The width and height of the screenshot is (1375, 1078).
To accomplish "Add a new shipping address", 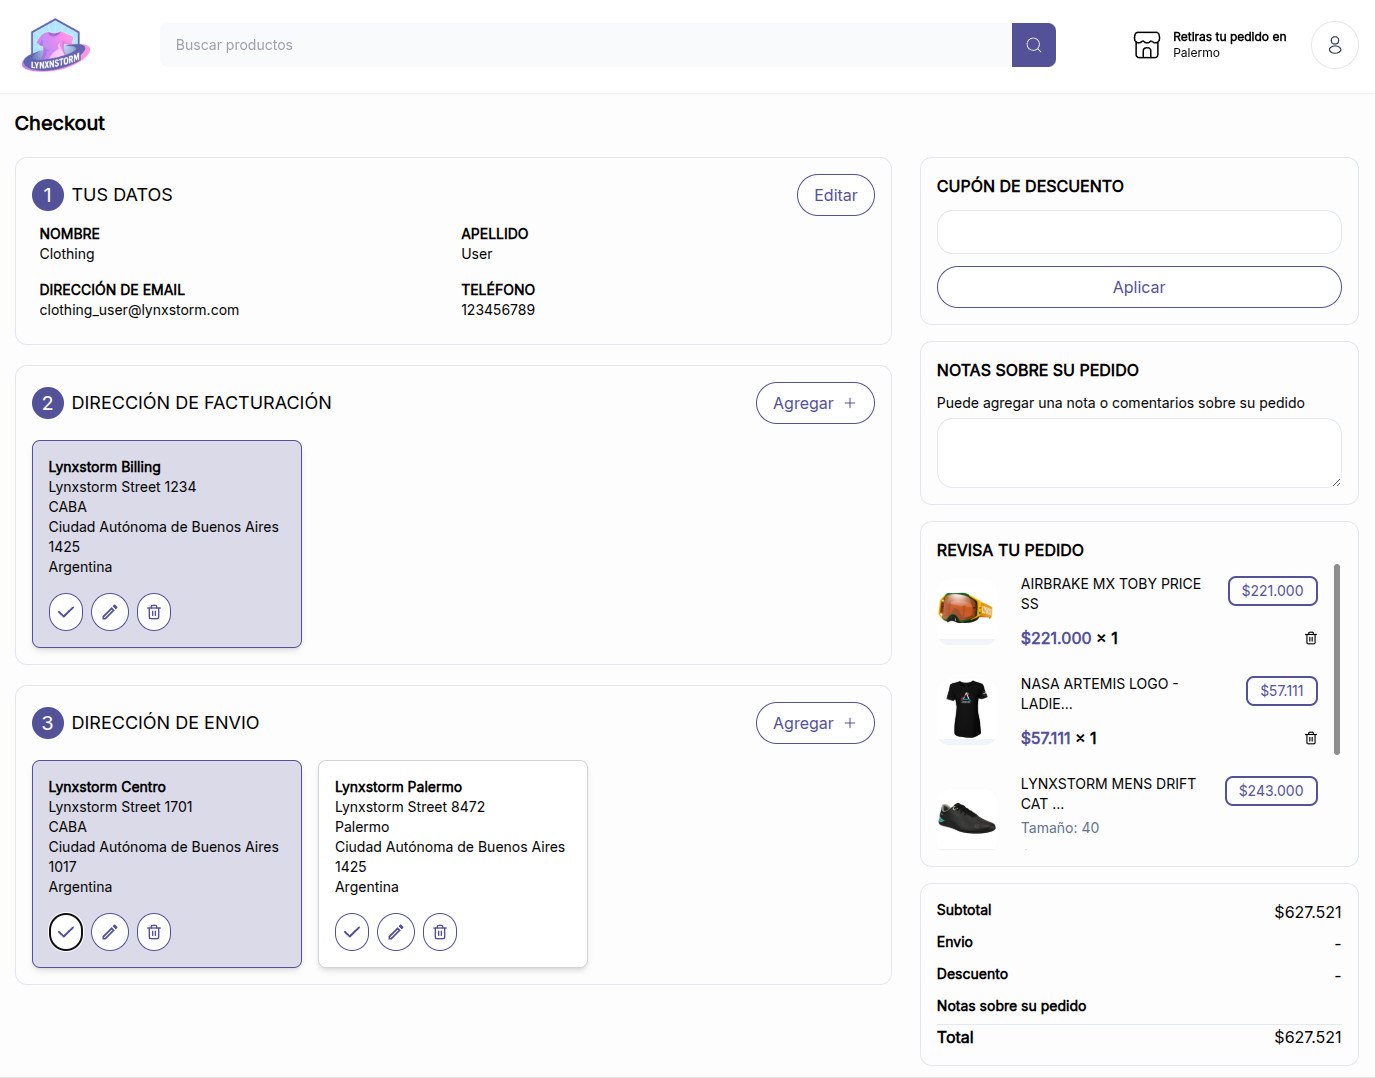I will pyautogui.click(x=814, y=723).
